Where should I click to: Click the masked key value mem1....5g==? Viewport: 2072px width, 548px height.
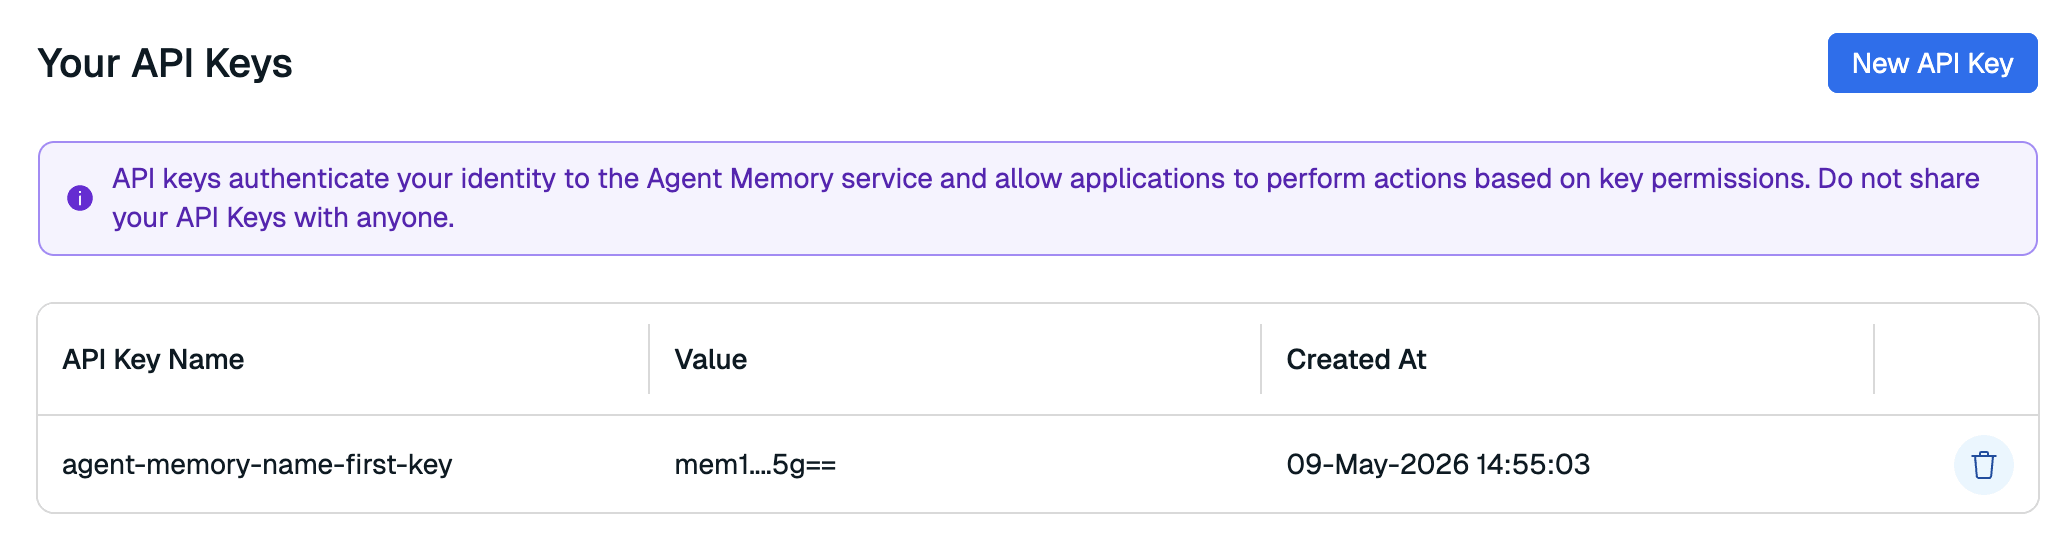coord(755,464)
